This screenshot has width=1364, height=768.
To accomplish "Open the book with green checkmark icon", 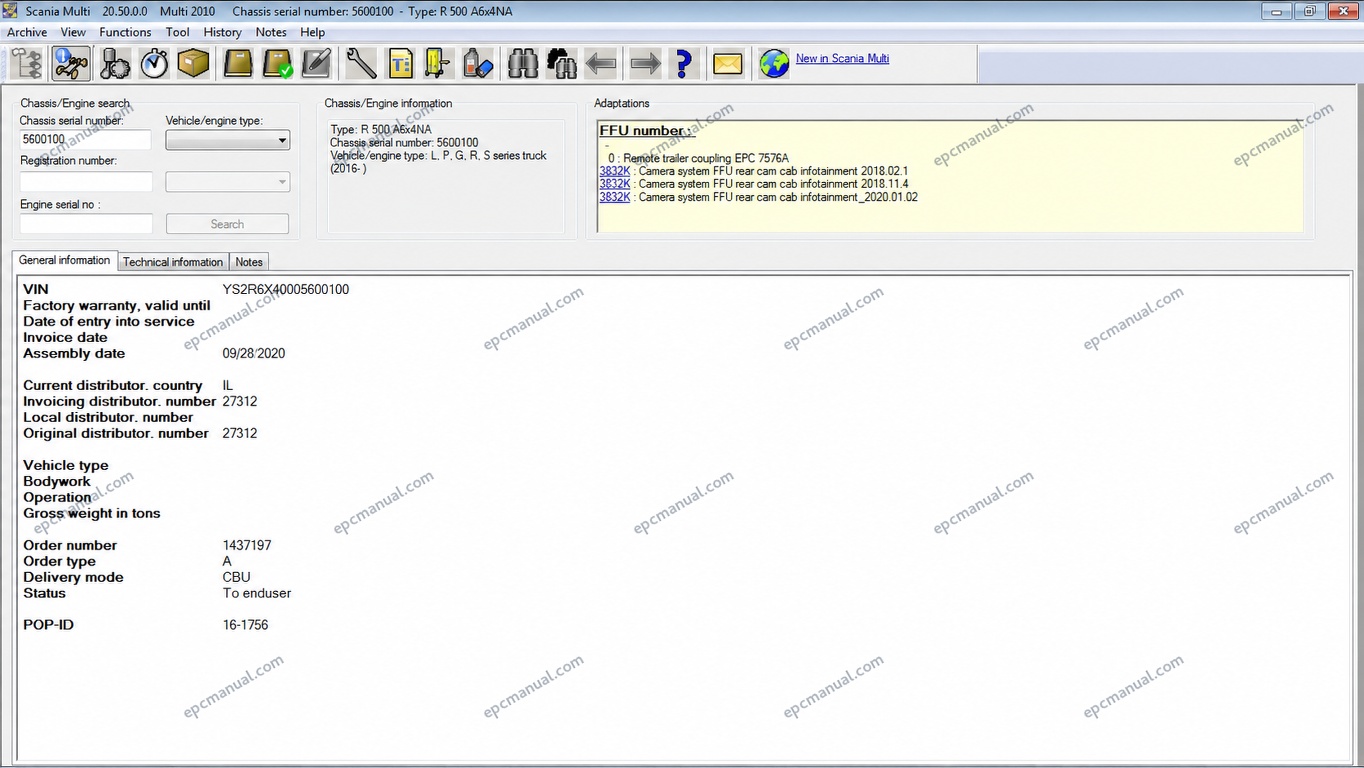I will 277,64.
